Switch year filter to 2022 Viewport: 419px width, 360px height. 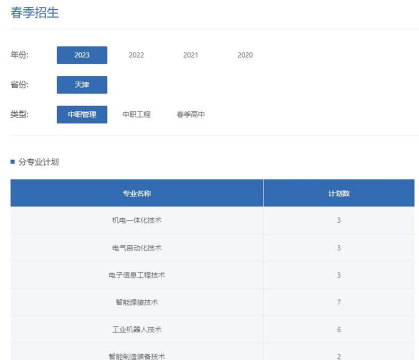tap(136, 55)
